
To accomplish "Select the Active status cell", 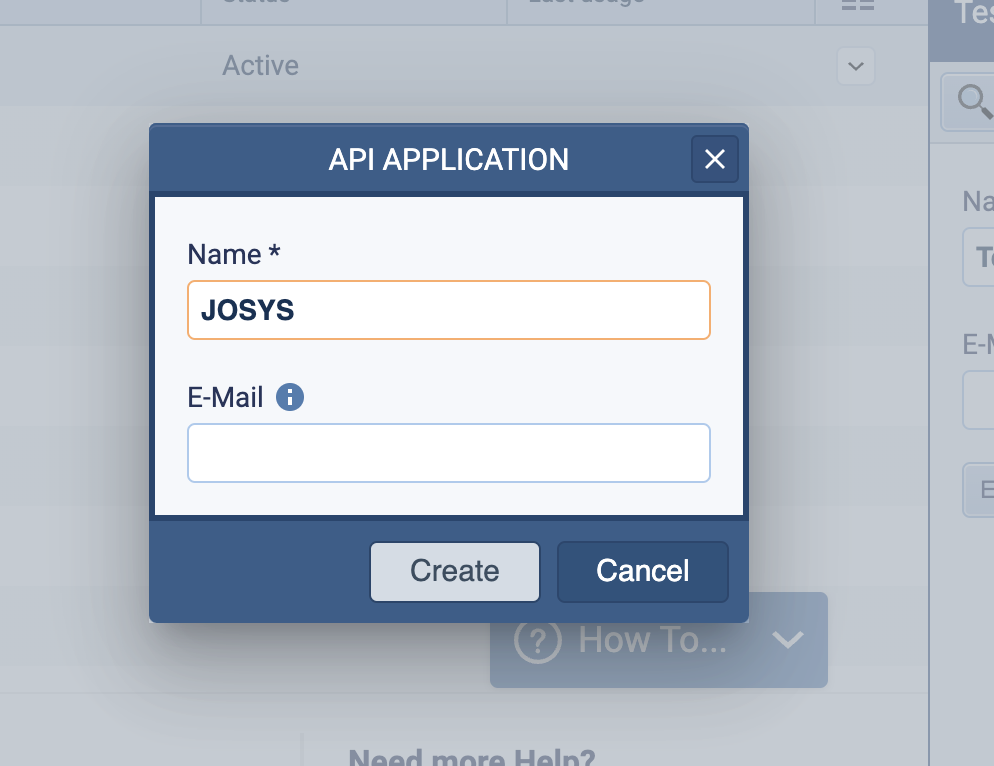I will coord(260,66).
